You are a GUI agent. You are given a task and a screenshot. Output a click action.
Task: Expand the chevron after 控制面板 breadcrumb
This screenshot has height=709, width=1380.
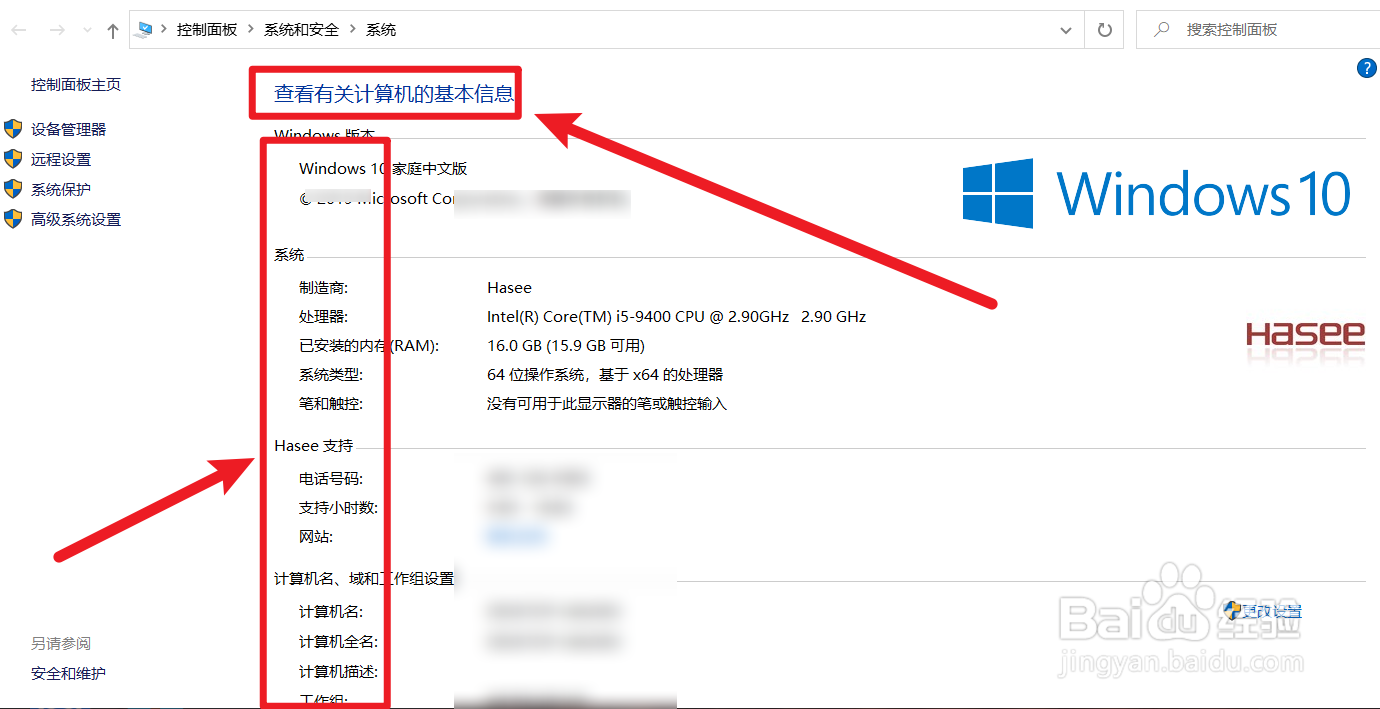pos(251,30)
